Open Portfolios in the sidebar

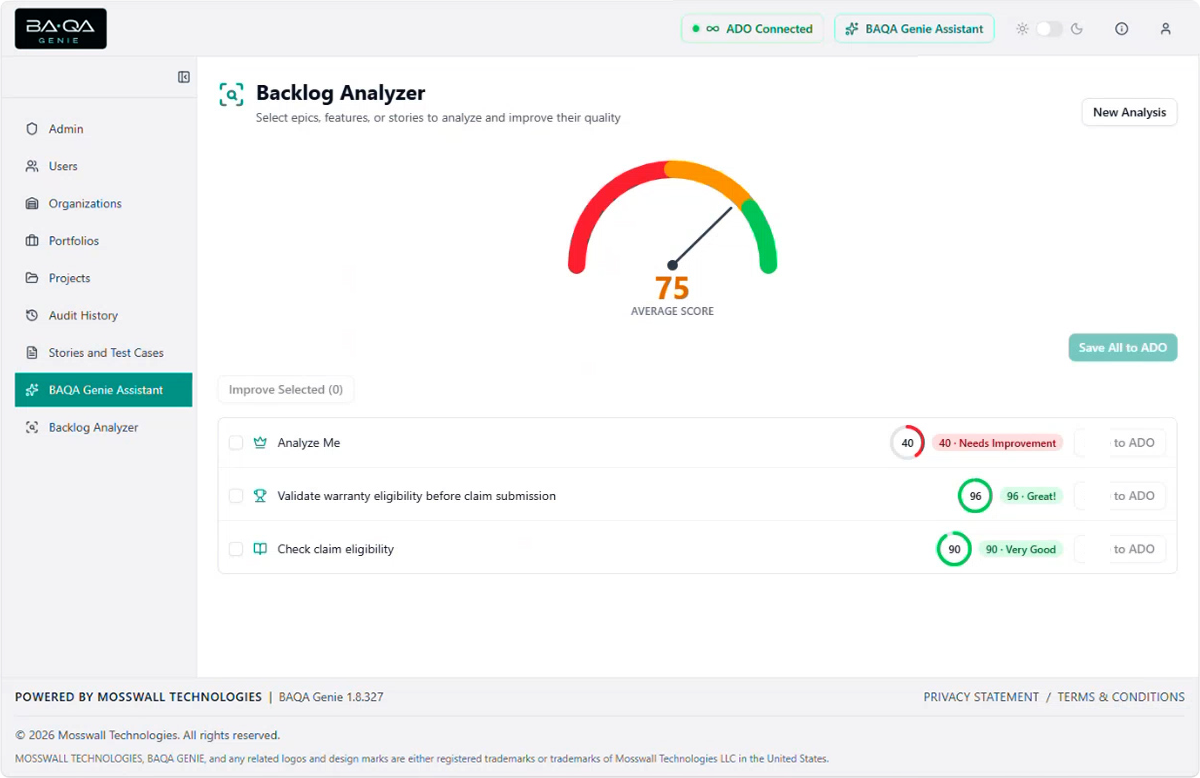click(103, 241)
